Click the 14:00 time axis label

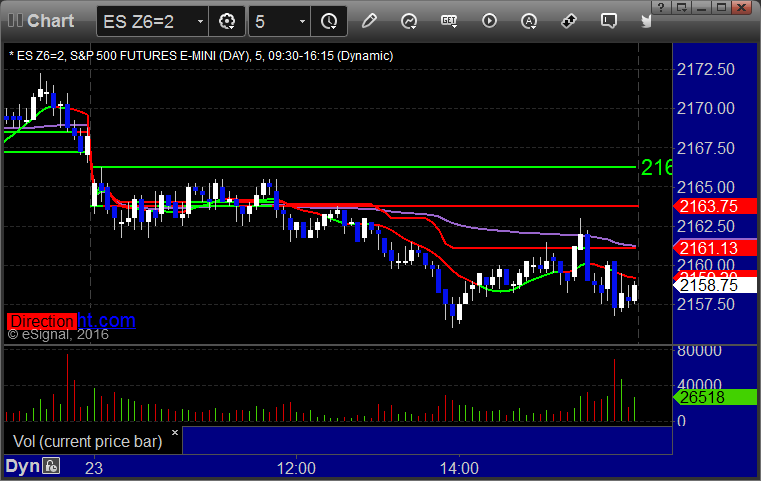click(459, 468)
